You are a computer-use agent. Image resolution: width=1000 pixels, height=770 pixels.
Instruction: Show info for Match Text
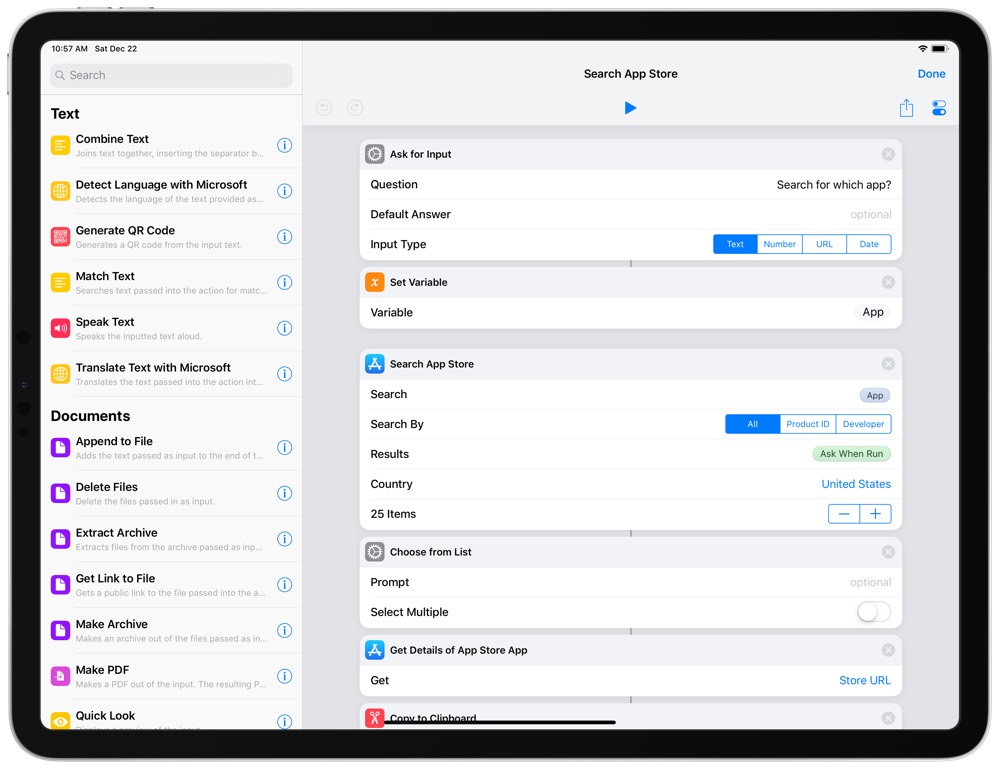pos(284,283)
